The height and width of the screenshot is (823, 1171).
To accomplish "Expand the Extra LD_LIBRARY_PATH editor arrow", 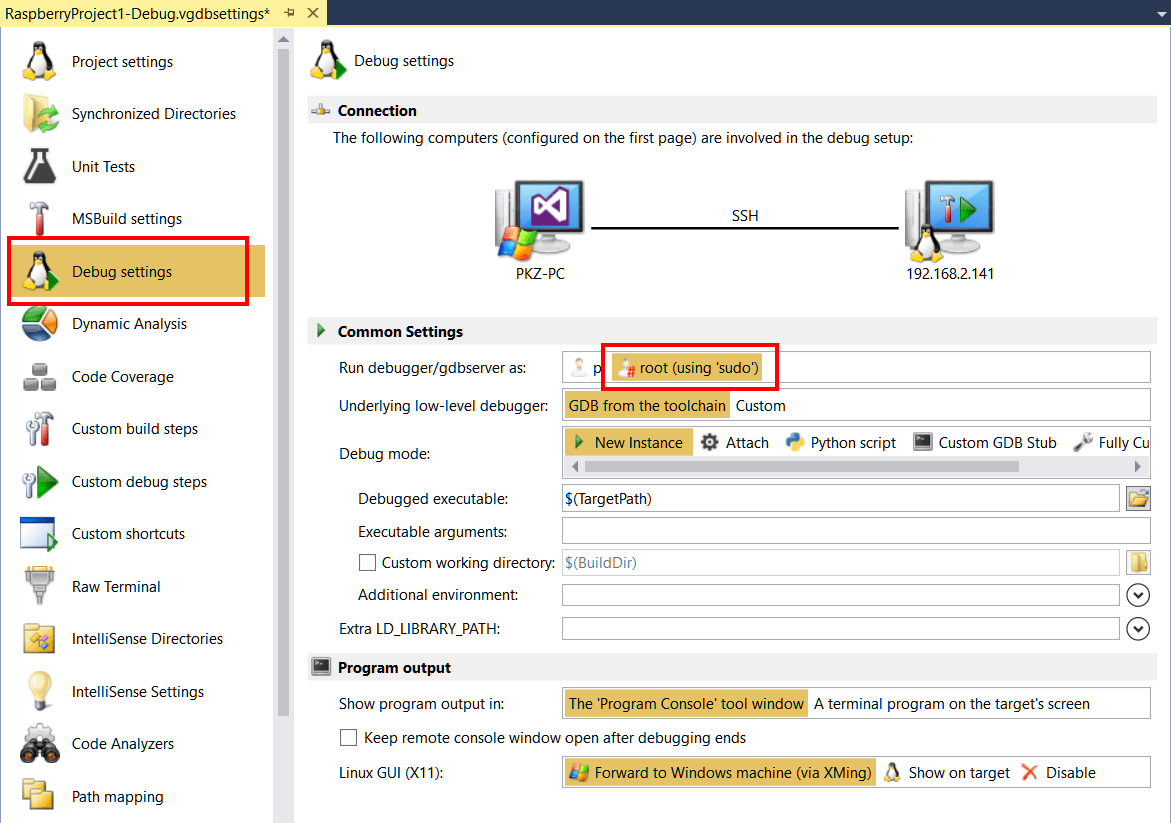I will [x=1137, y=629].
